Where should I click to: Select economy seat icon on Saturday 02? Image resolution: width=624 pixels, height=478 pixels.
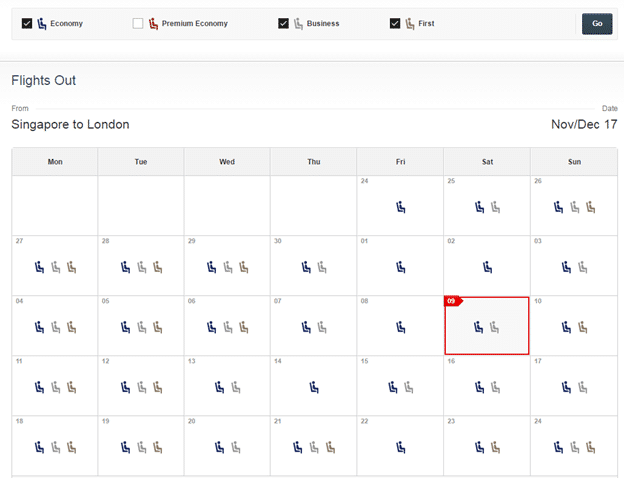click(x=488, y=267)
